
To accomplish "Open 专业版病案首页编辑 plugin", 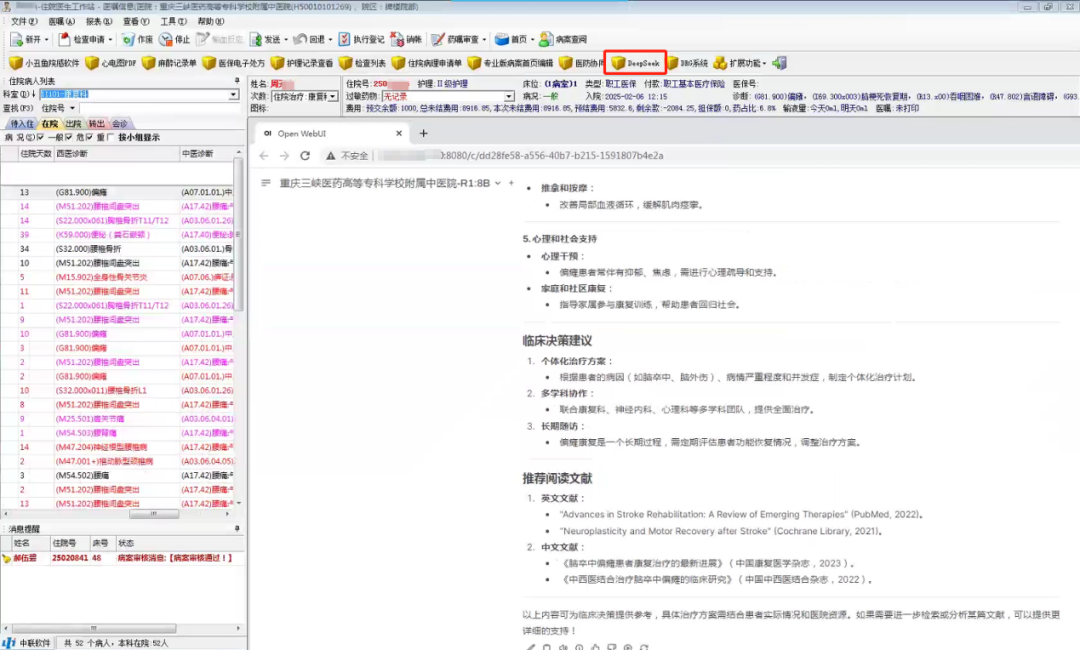I will point(510,63).
